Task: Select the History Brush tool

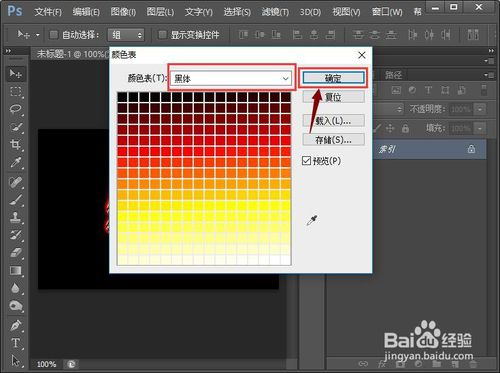Action: (x=15, y=235)
